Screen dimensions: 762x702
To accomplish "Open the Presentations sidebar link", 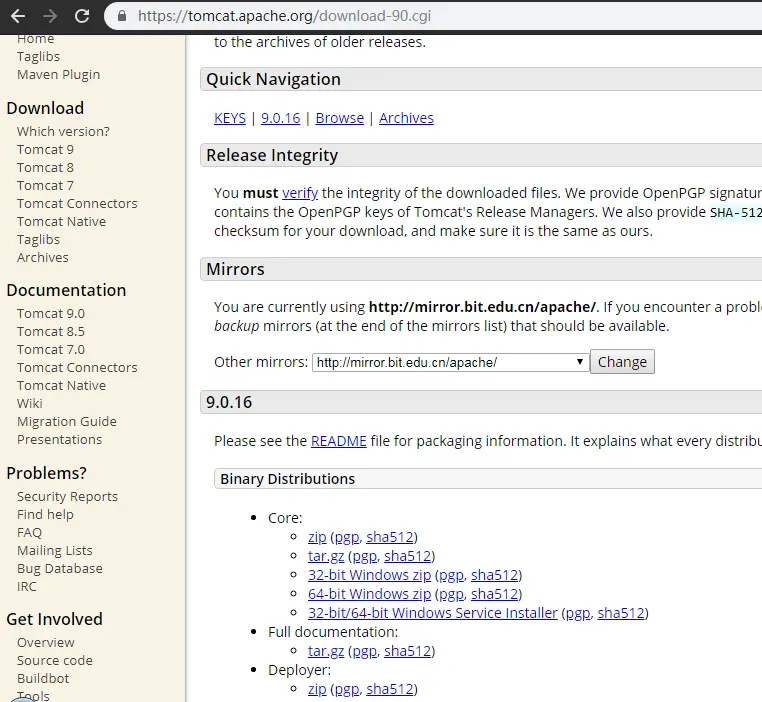I will tap(59, 440).
